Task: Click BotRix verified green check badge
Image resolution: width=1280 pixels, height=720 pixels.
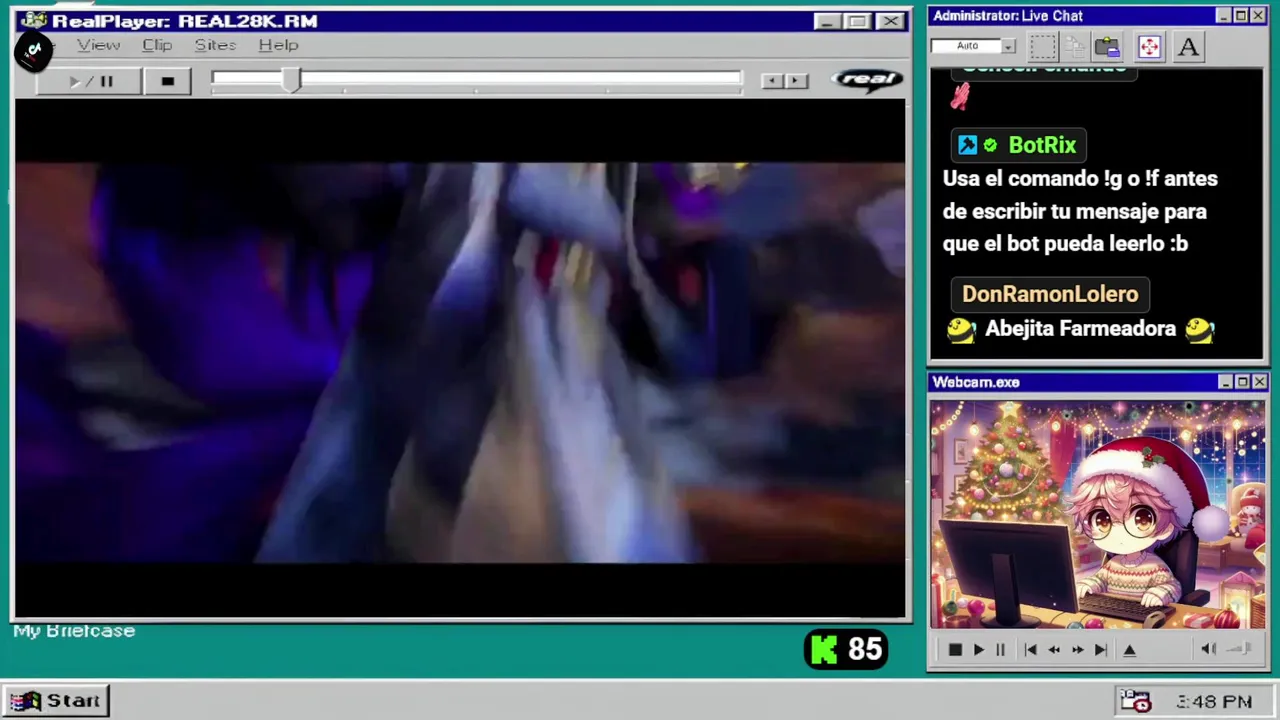Action: (990, 145)
